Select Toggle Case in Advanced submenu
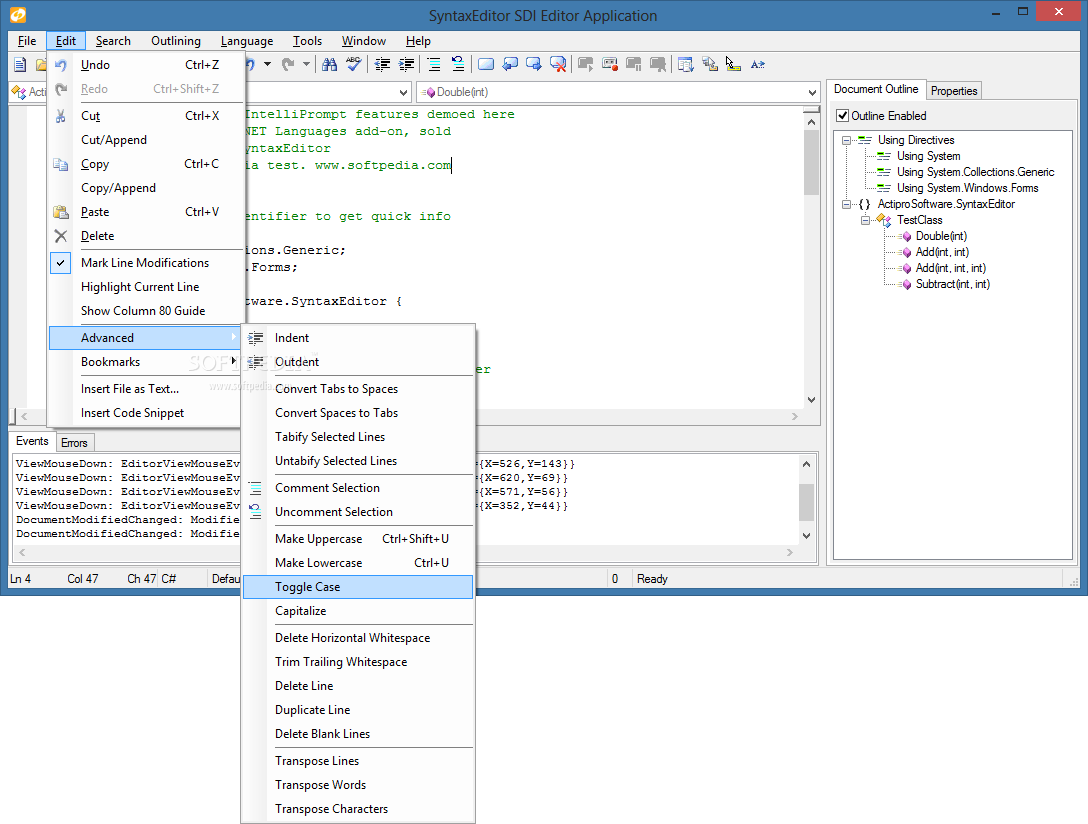 click(358, 587)
